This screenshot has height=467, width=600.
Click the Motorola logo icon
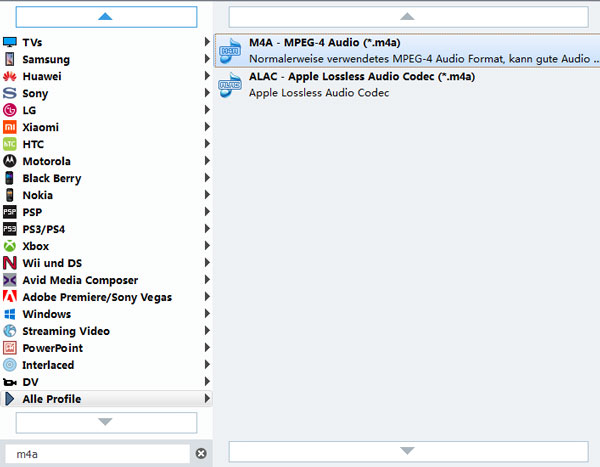(x=10, y=161)
